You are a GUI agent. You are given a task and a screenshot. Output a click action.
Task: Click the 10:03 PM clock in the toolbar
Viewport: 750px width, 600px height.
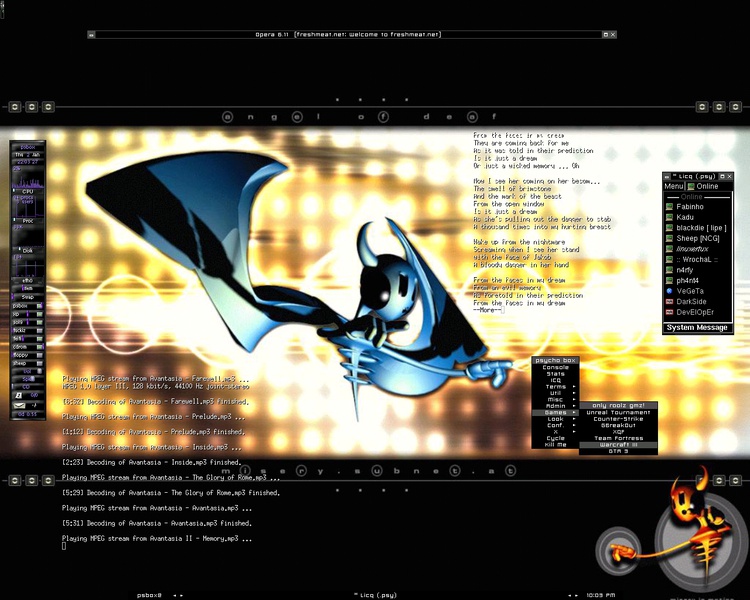click(600, 595)
